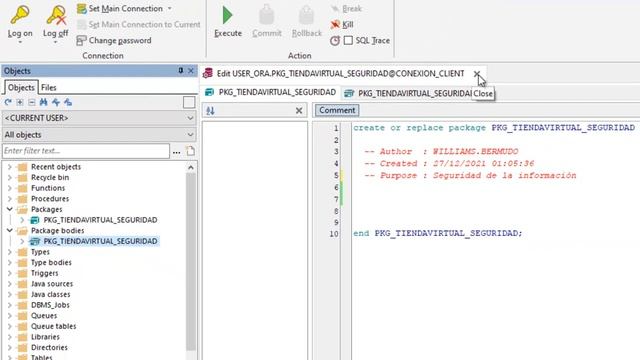Viewport: 640px width, 360px height.
Task: Expand the Triggers folder
Action: tap(10, 273)
